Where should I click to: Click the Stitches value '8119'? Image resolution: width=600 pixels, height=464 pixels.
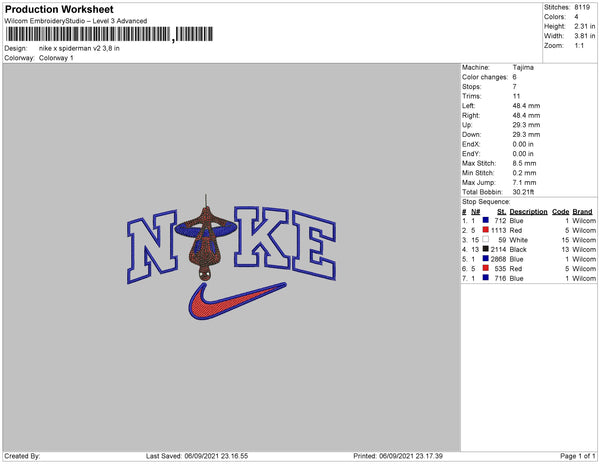[582, 7]
